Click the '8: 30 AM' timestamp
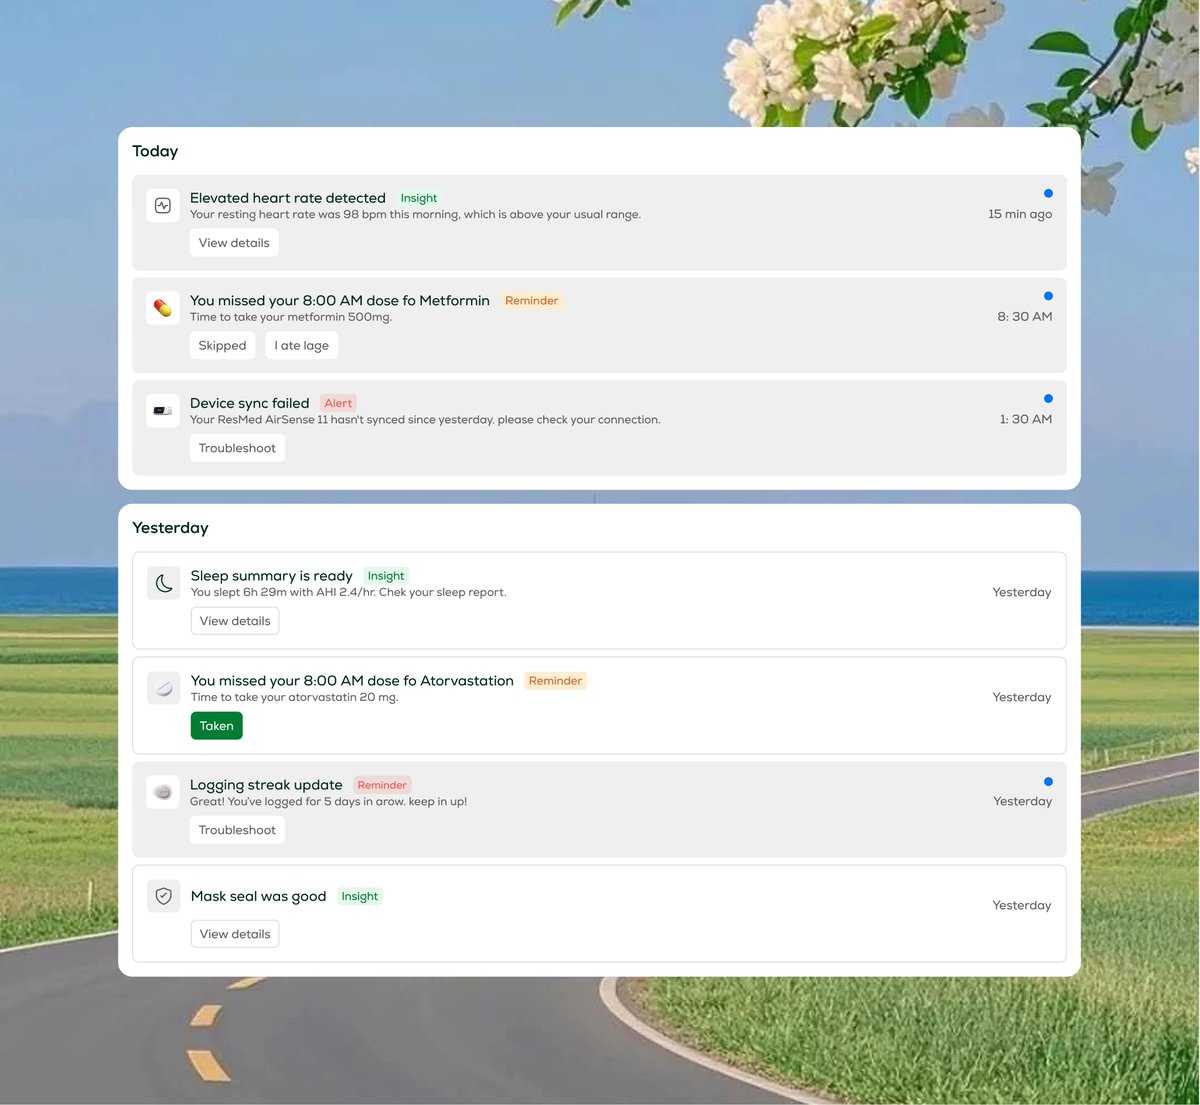This screenshot has height=1105, width=1200. [1025, 316]
